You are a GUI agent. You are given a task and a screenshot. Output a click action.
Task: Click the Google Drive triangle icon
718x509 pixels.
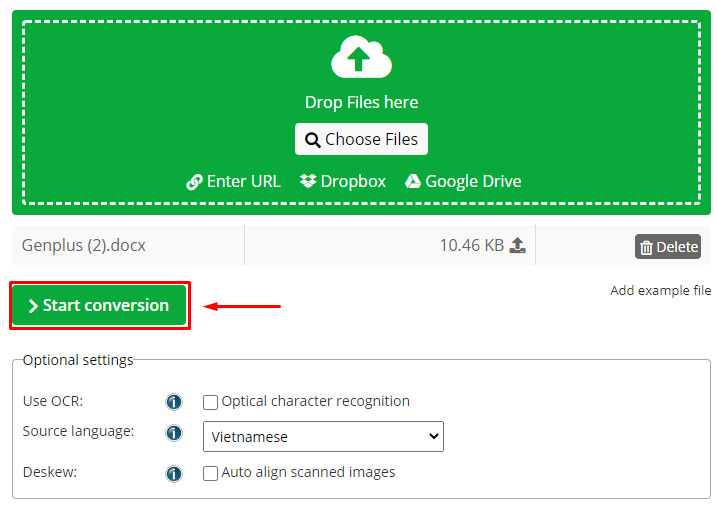[413, 181]
